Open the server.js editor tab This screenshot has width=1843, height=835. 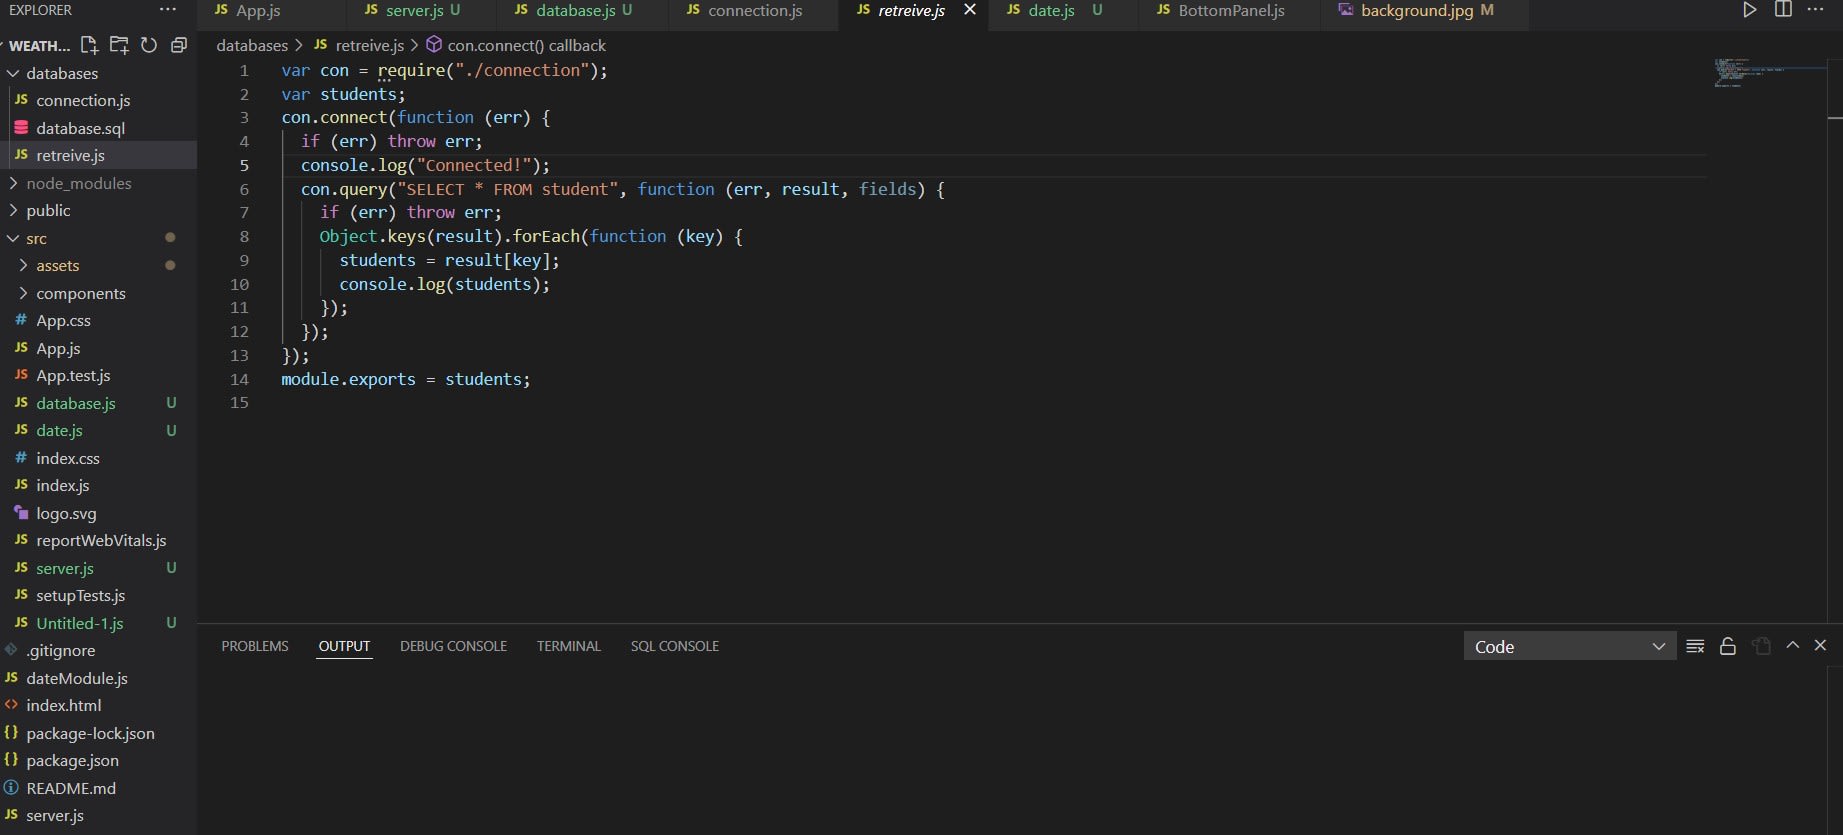click(x=414, y=11)
